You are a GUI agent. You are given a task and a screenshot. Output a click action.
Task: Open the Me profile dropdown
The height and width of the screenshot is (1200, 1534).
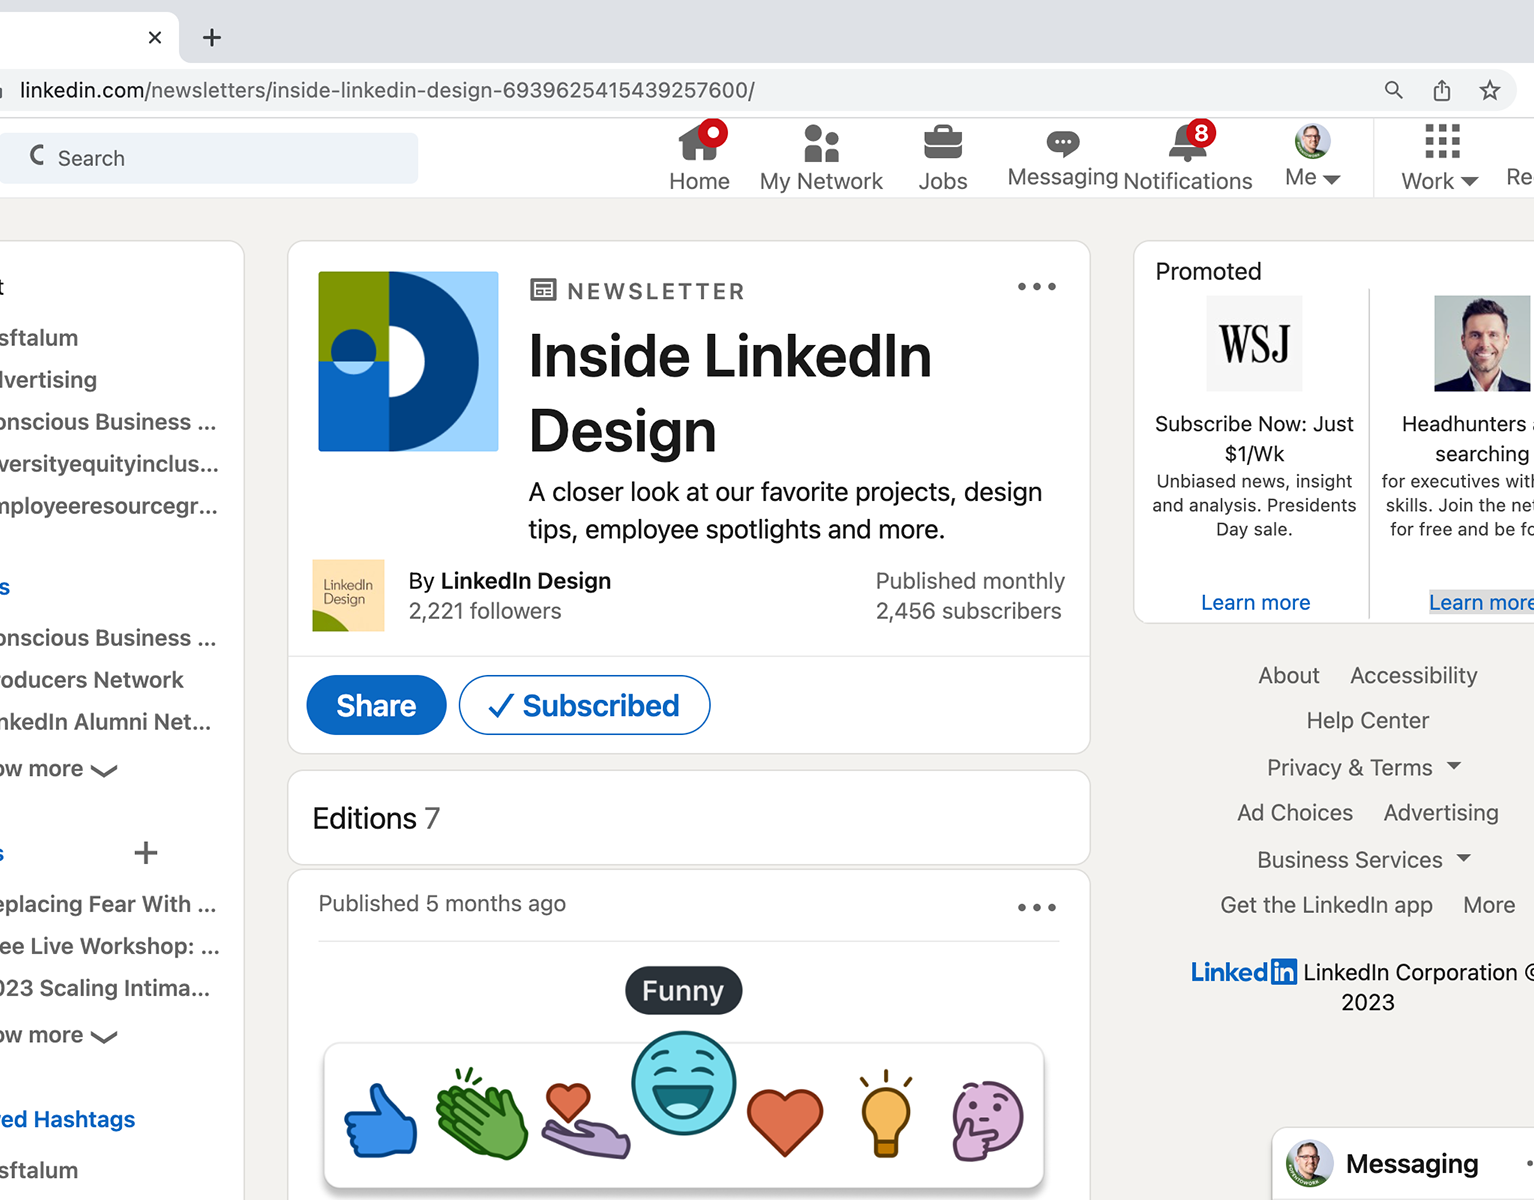[x=1312, y=157]
